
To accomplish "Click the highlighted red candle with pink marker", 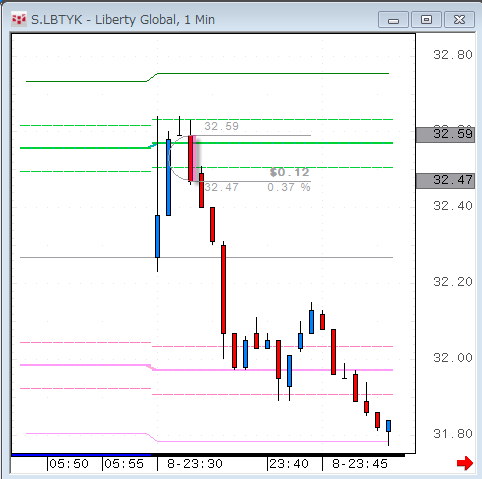I will click(191, 158).
